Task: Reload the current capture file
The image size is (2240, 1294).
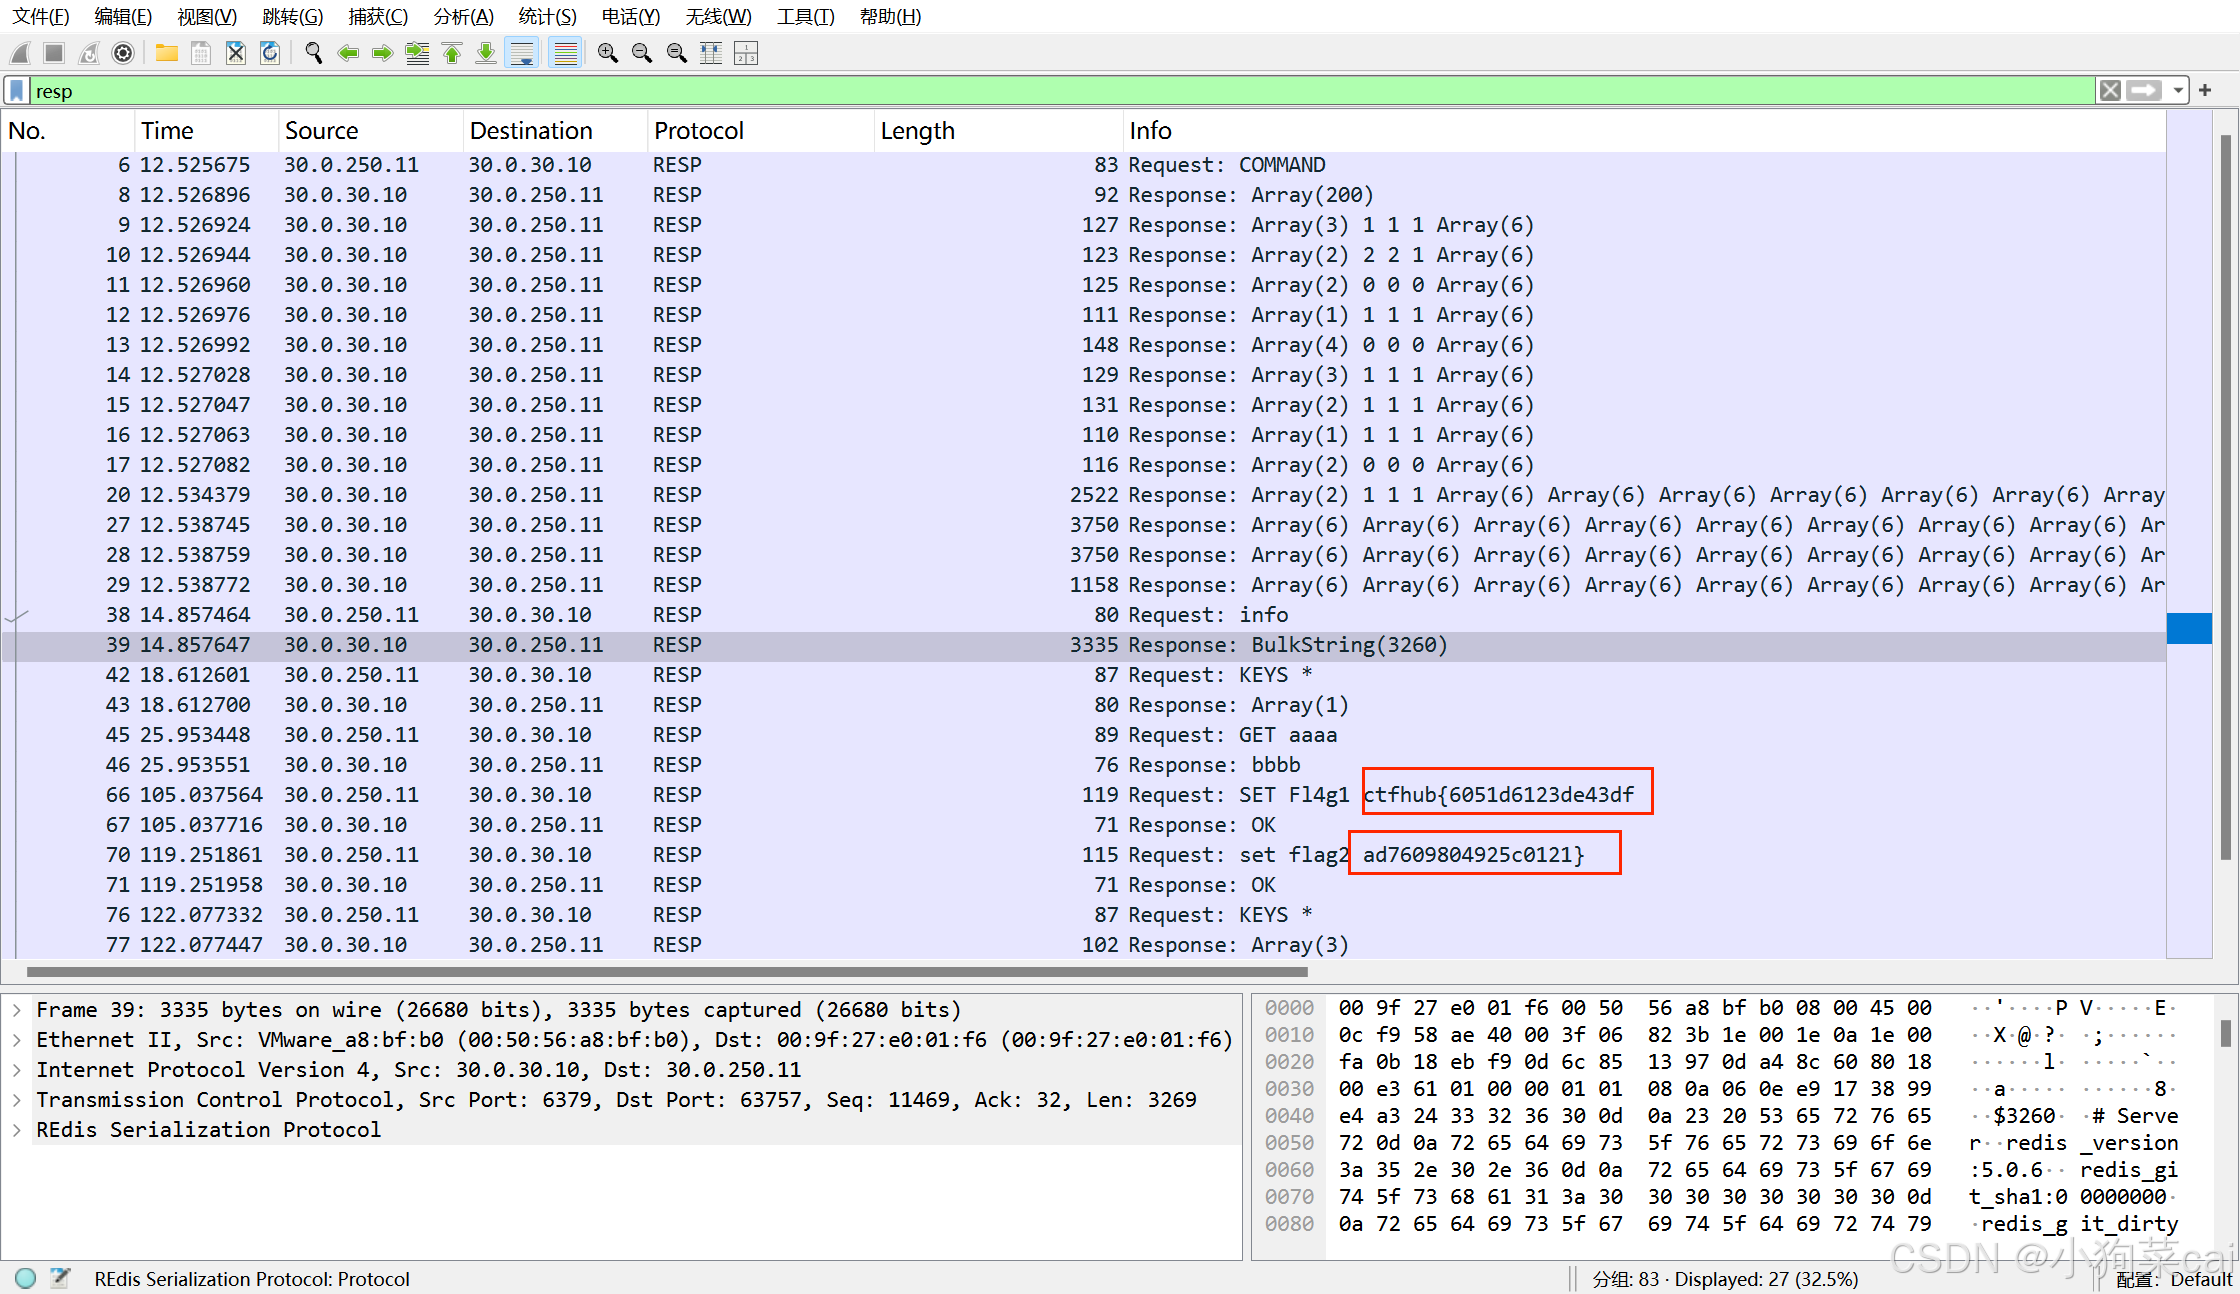Action: (x=270, y=53)
